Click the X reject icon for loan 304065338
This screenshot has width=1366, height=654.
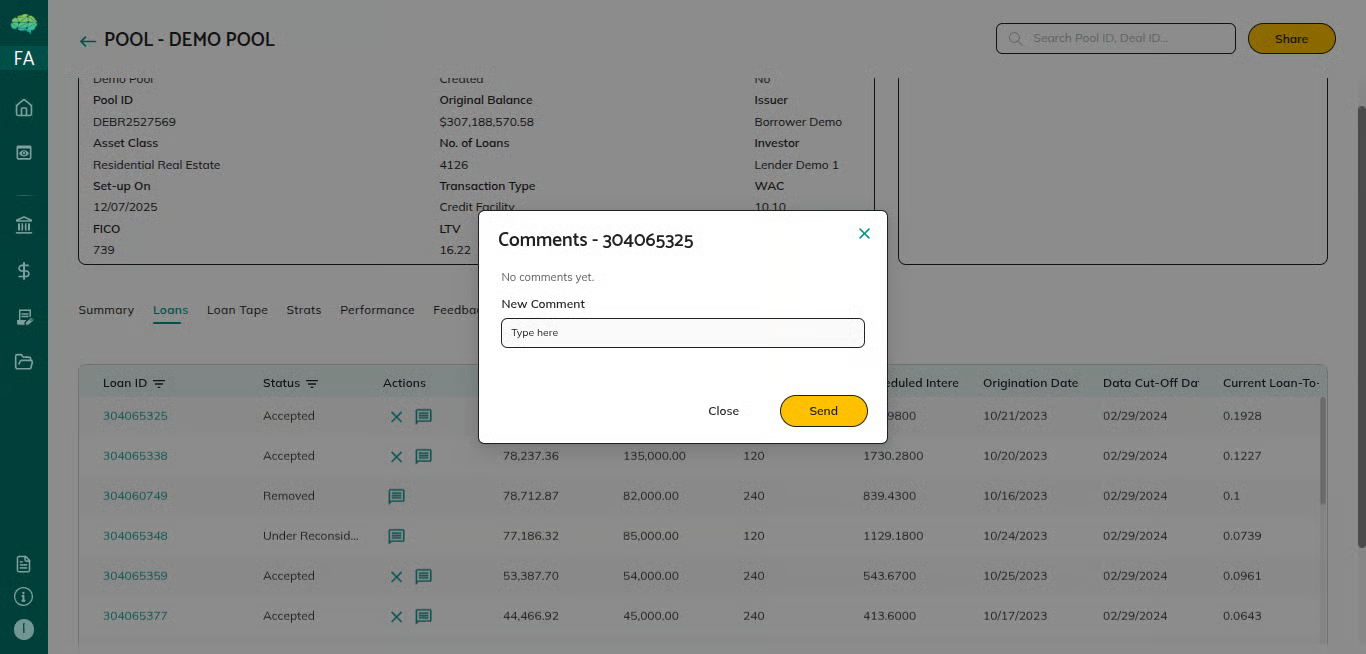click(x=396, y=456)
